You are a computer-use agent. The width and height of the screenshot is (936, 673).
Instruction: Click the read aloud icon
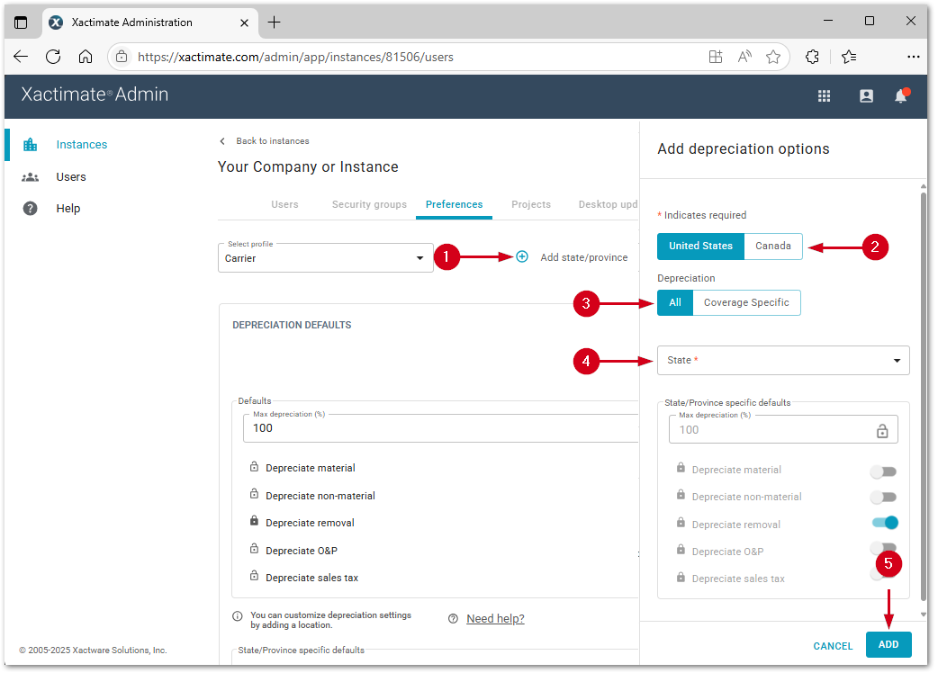(744, 57)
